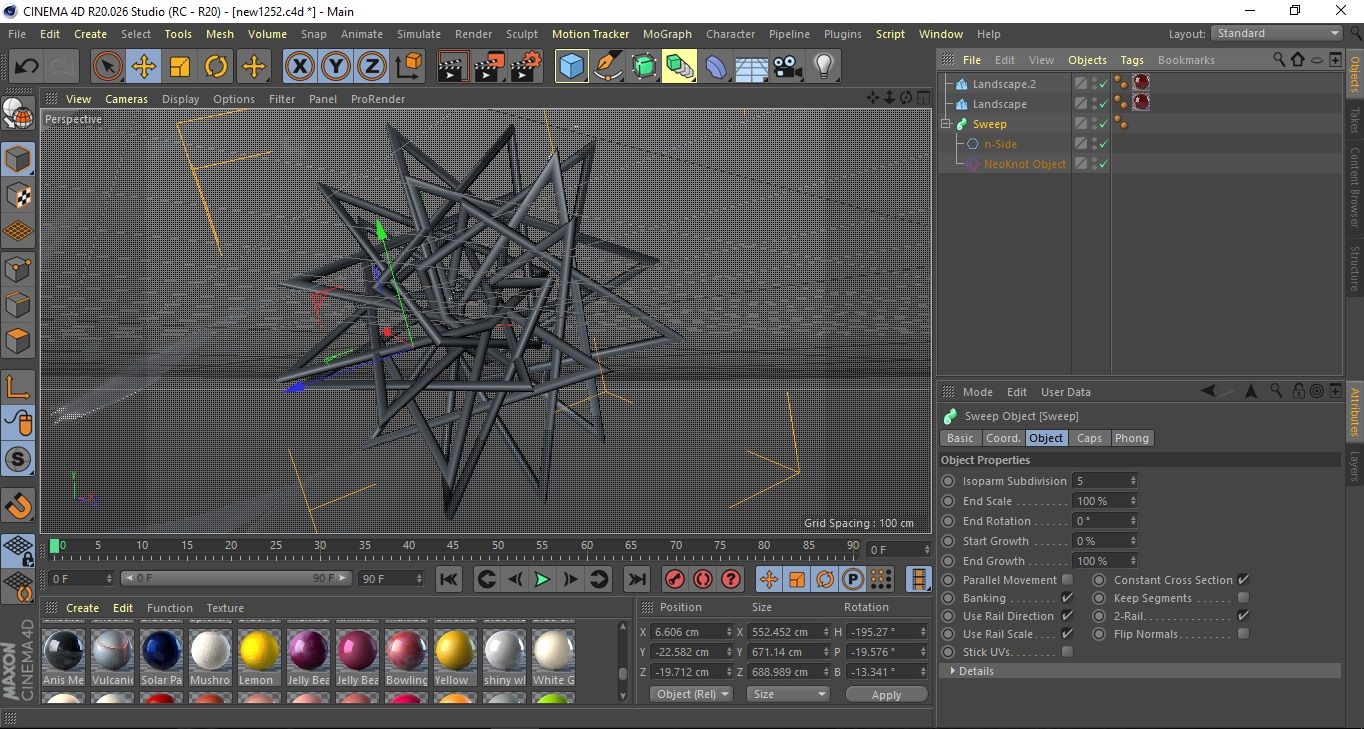Add a Floor environment object
Viewport: 1364px width, 729px height.
pos(751,67)
